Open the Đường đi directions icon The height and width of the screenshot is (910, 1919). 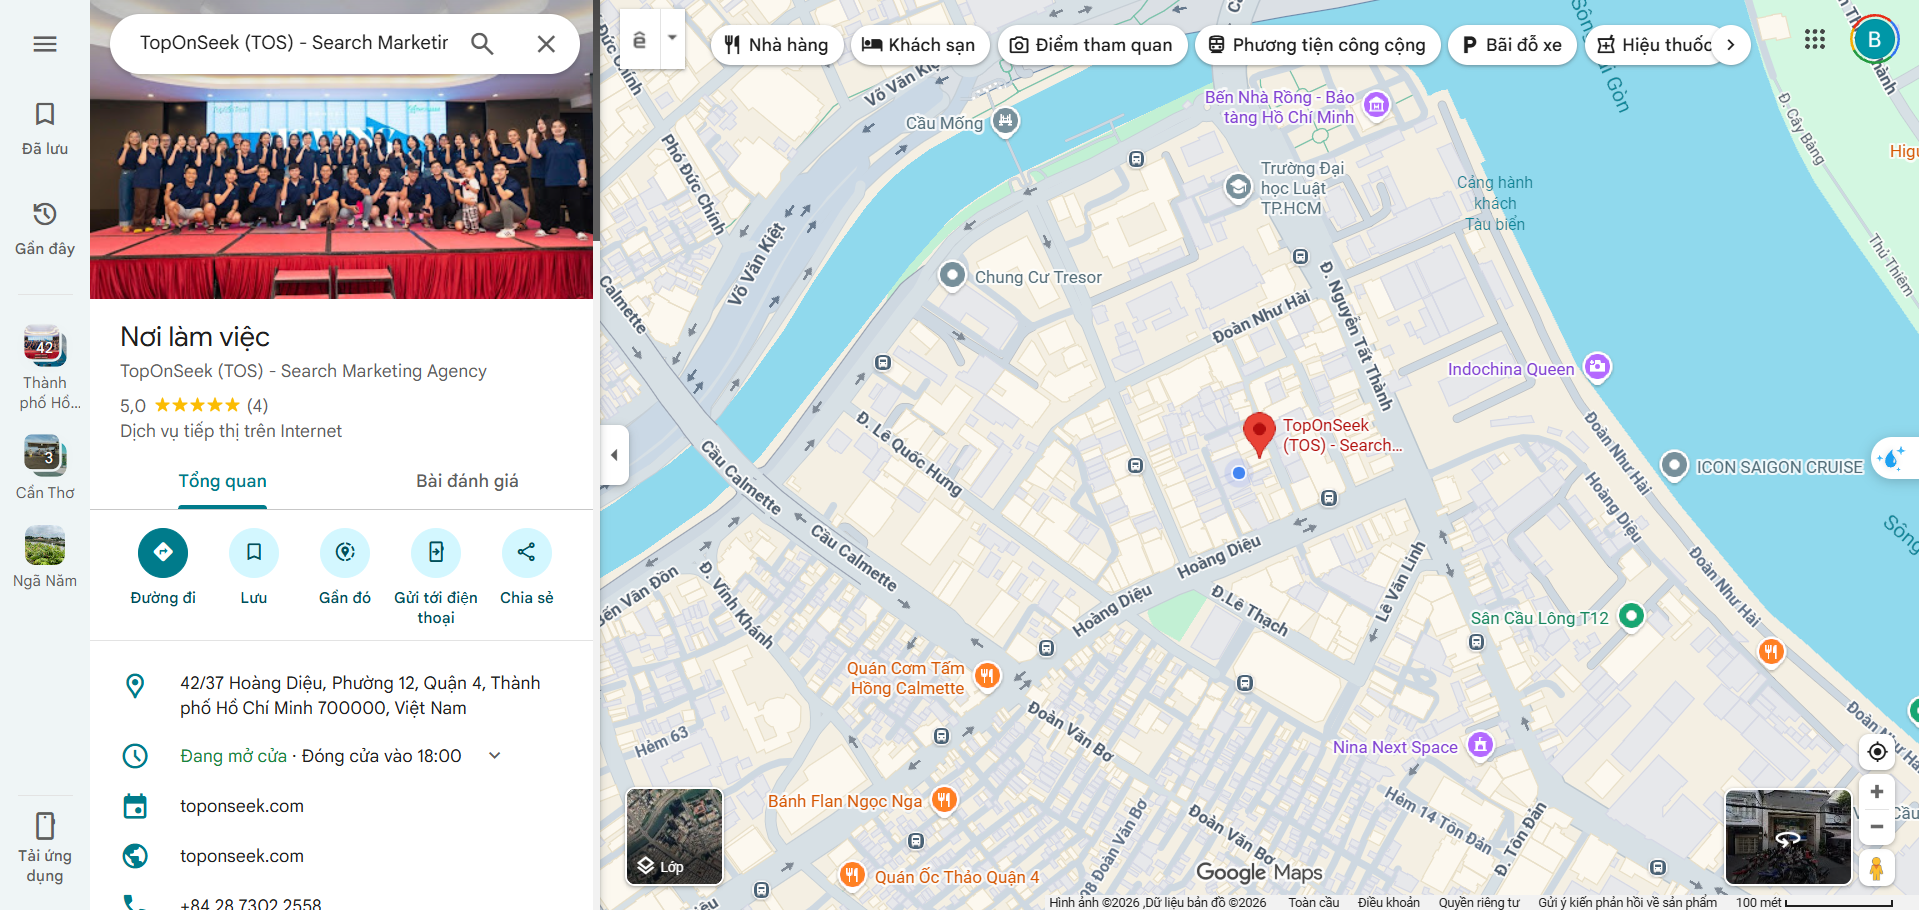click(163, 552)
